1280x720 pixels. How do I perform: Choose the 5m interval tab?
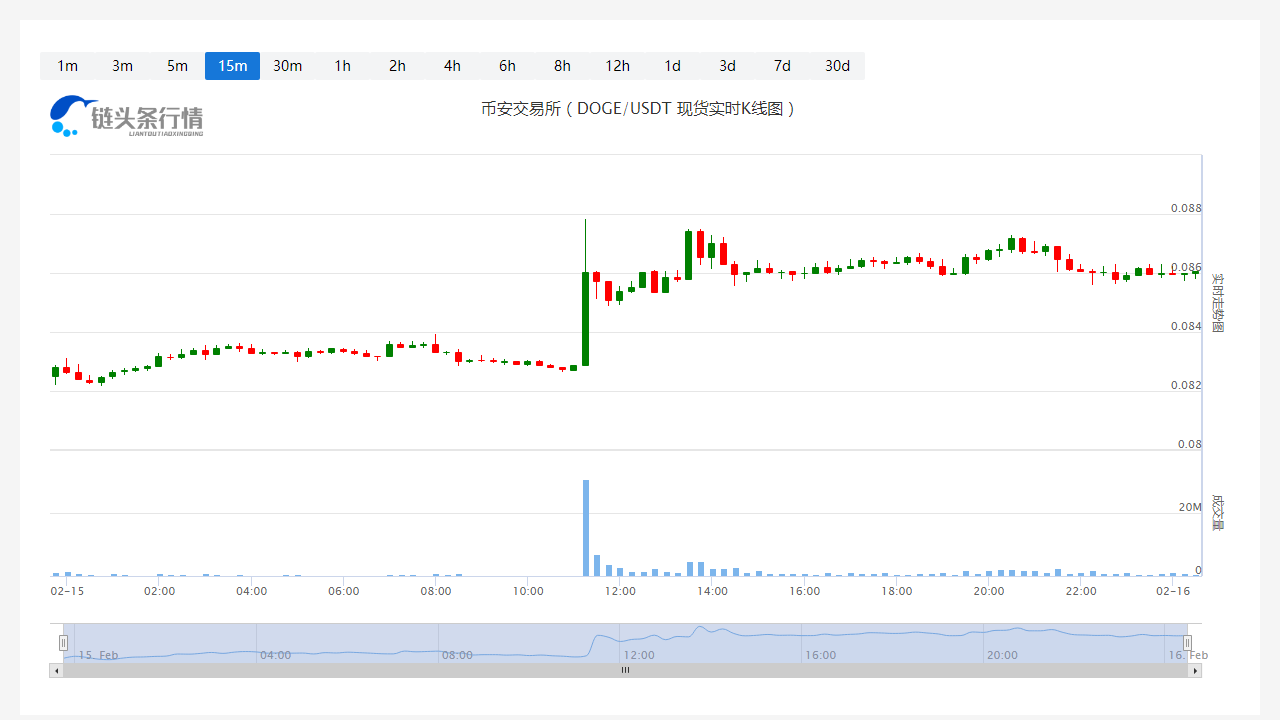coord(177,66)
